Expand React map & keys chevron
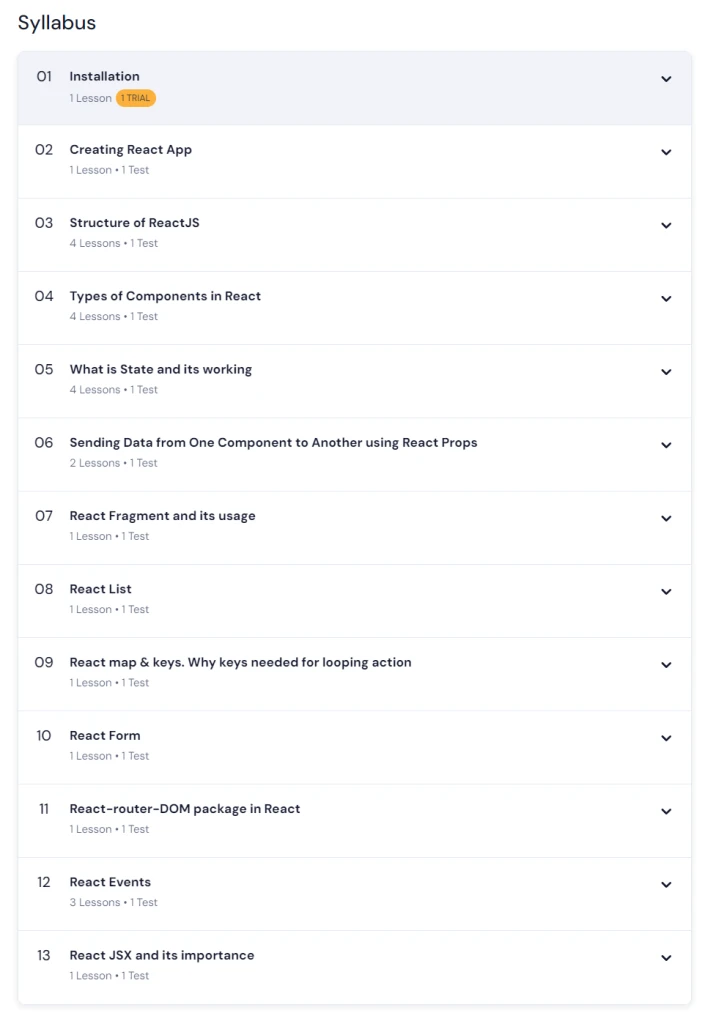 (x=666, y=664)
